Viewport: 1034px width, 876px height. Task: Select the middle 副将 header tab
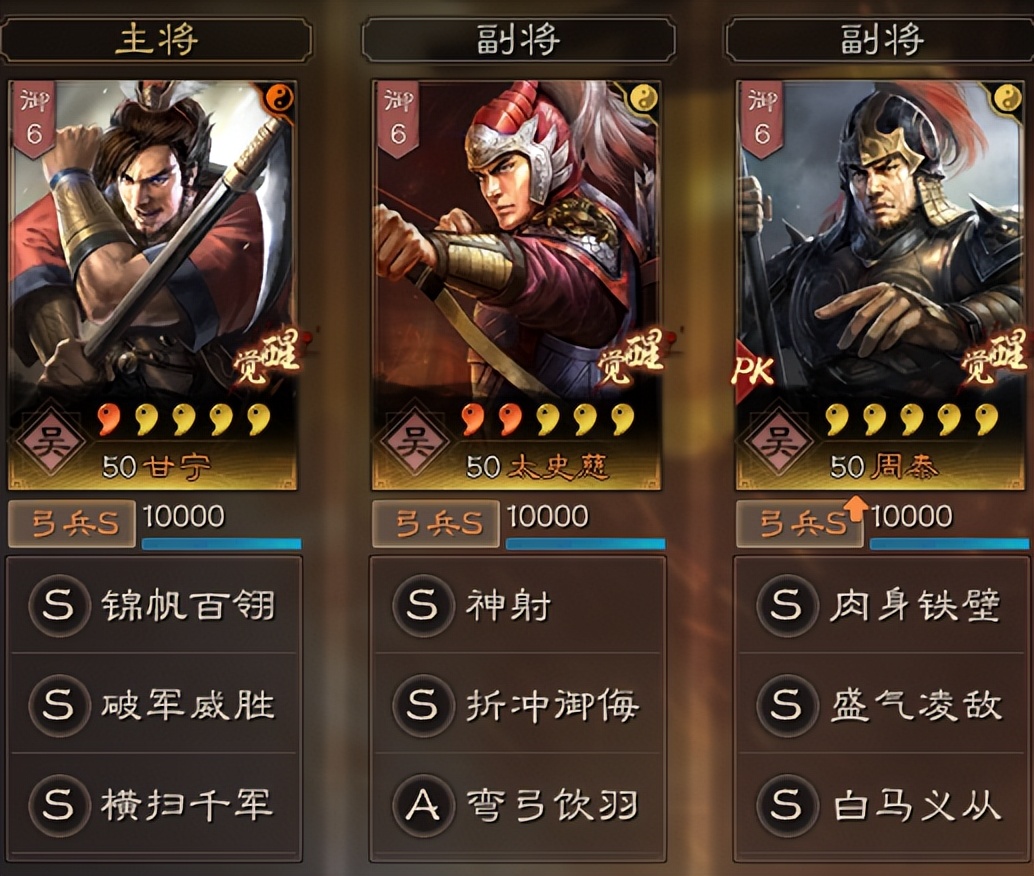(518, 40)
